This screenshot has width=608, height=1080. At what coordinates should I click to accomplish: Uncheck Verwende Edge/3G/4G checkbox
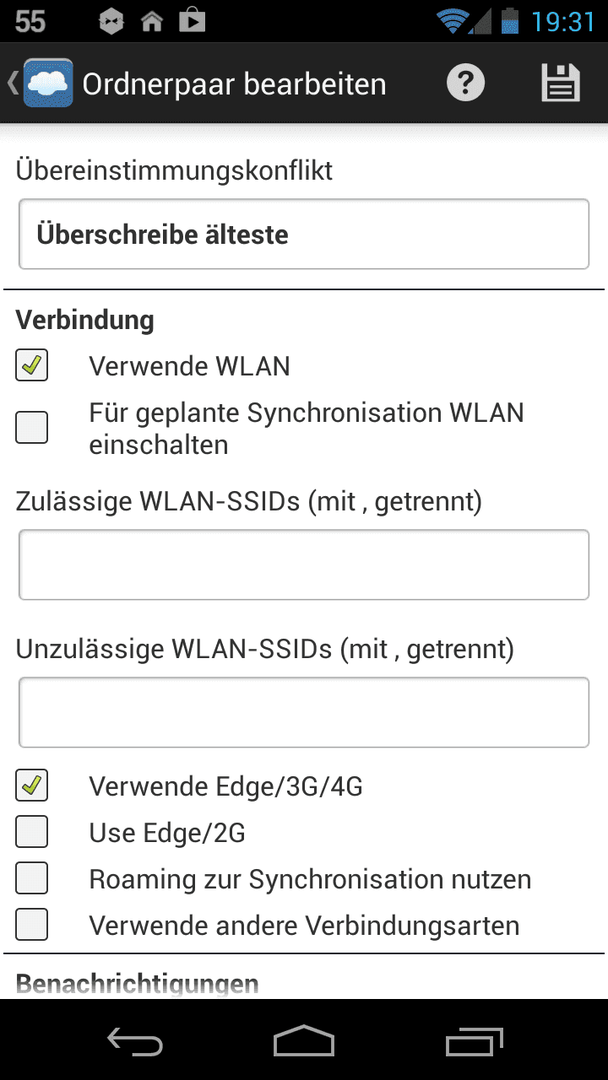(x=32, y=785)
